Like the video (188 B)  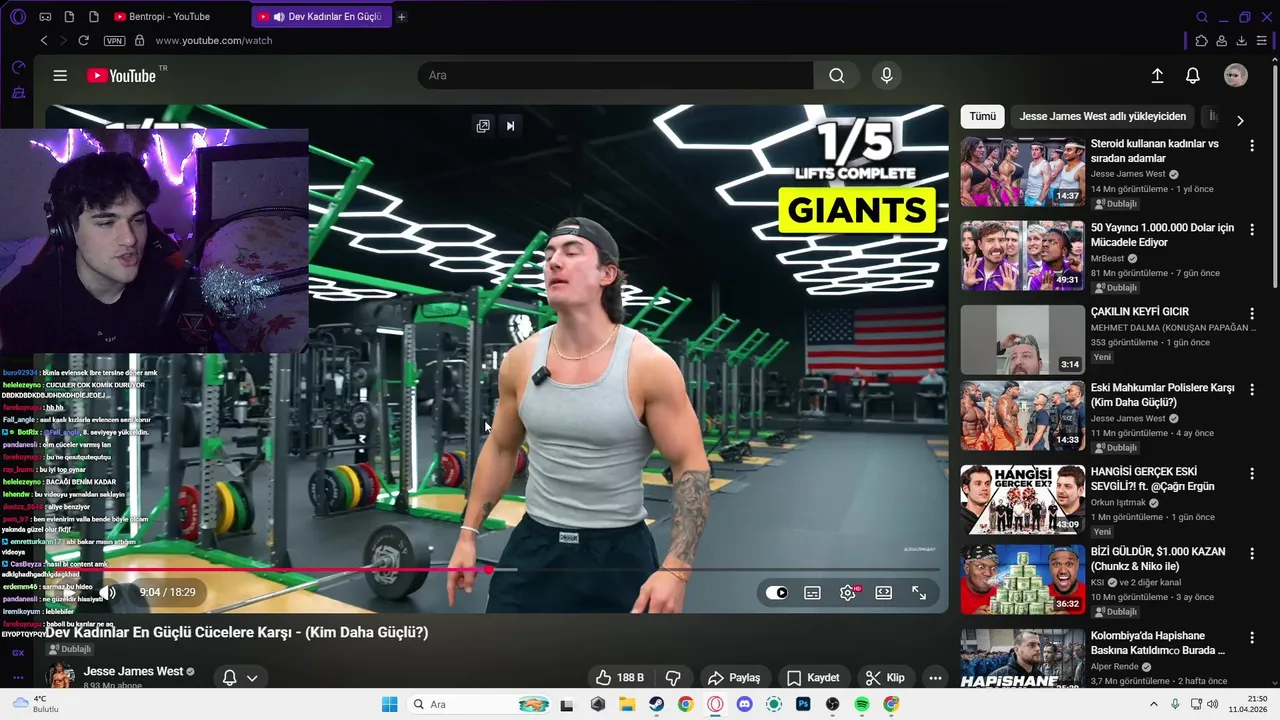pos(620,677)
